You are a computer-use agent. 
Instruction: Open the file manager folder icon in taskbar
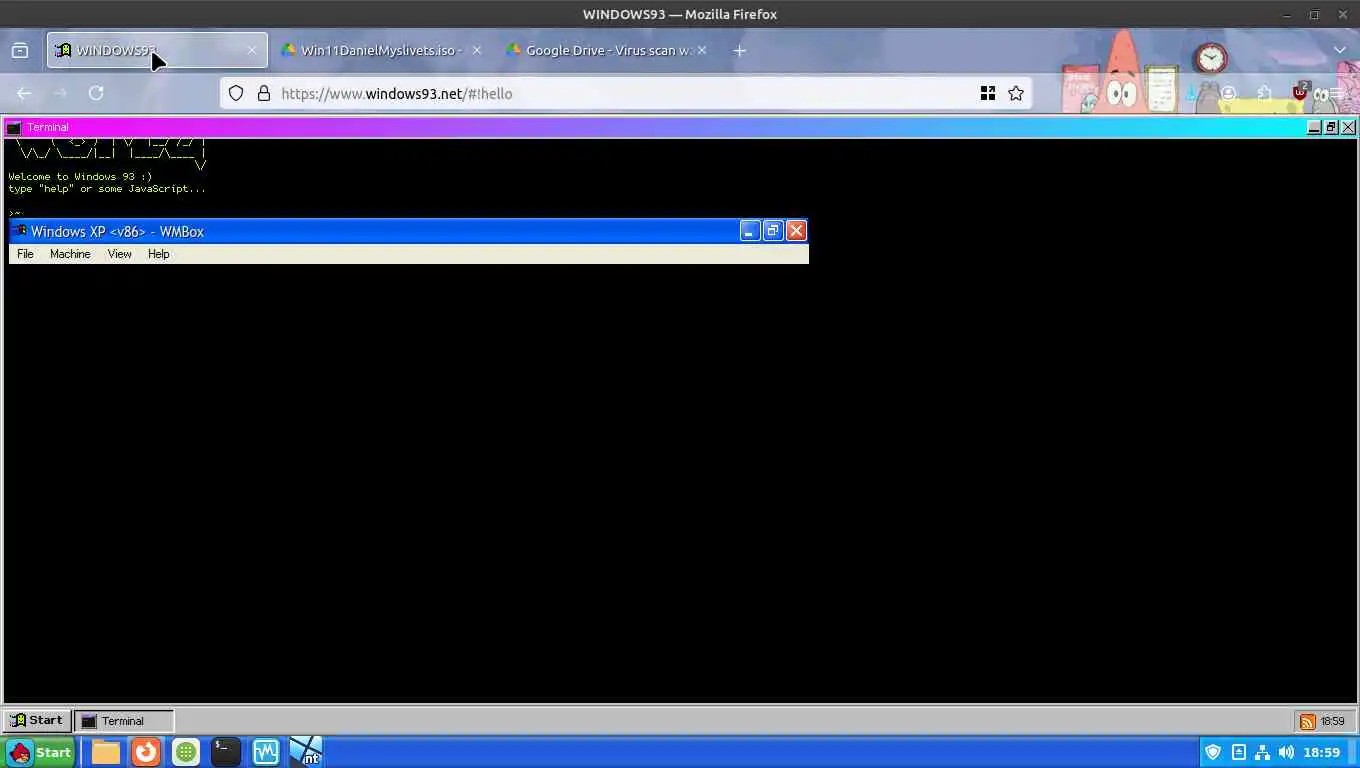coord(106,752)
